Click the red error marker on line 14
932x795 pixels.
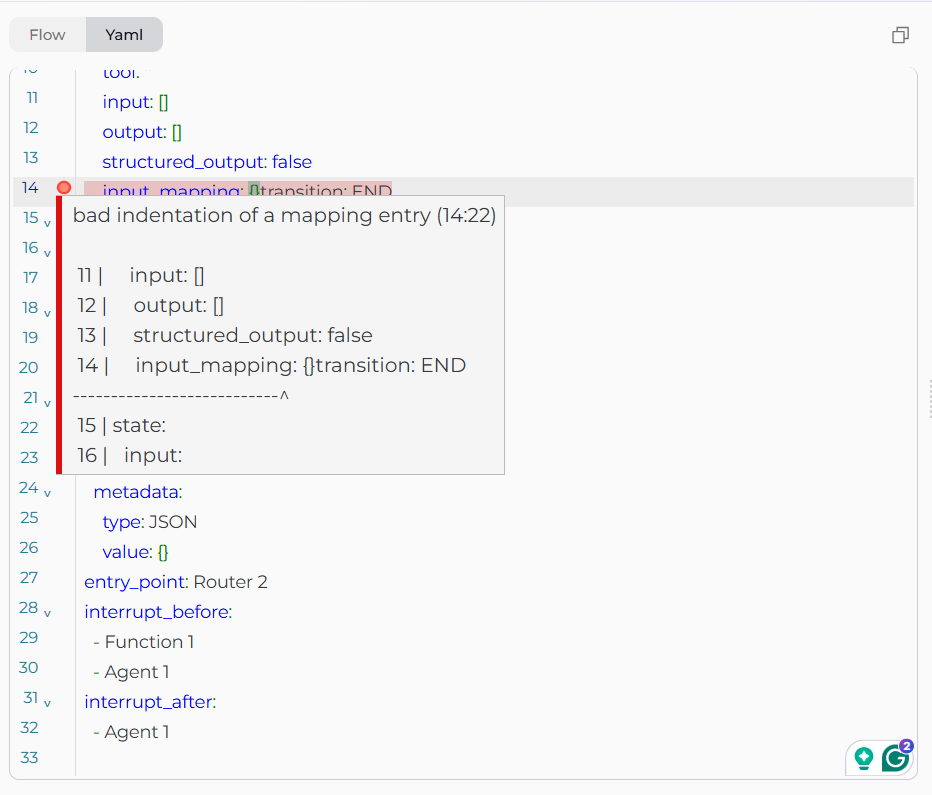click(x=64, y=188)
